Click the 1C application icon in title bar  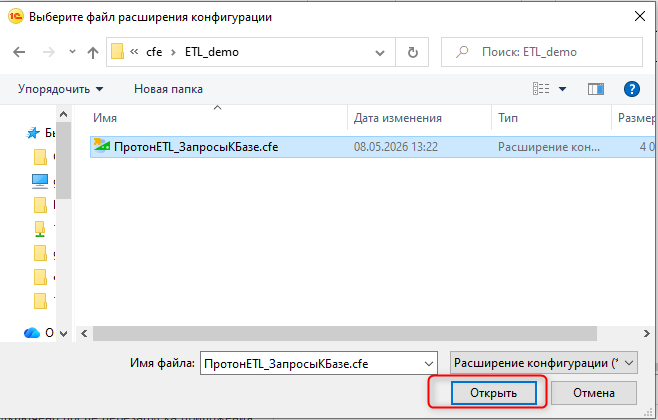click(16, 17)
